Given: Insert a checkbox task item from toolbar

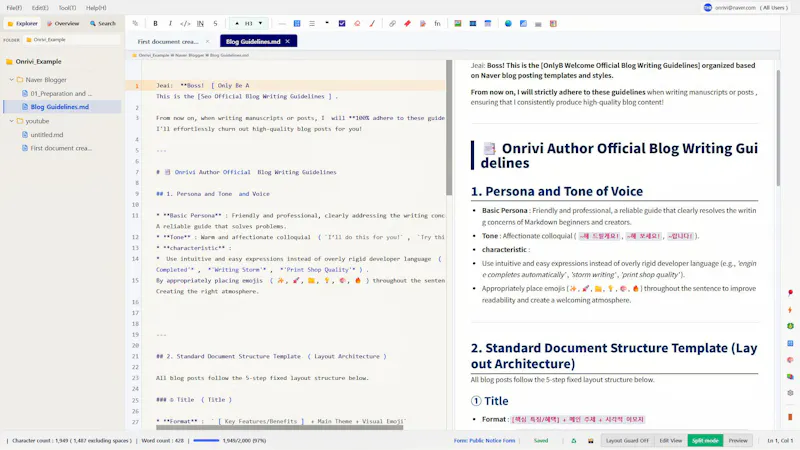Looking at the screenshot, I should 342,23.
